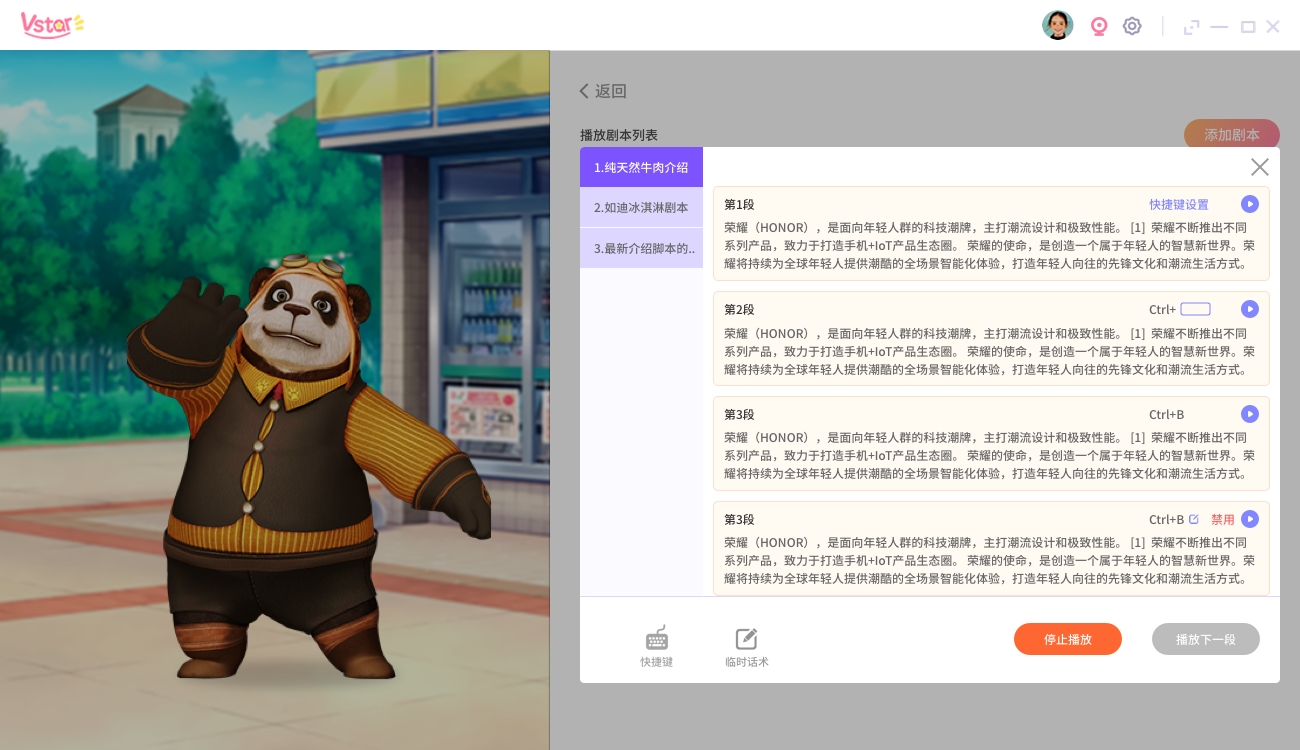Click 播放下一段 button
The width and height of the screenshot is (1300, 750).
tap(1206, 639)
